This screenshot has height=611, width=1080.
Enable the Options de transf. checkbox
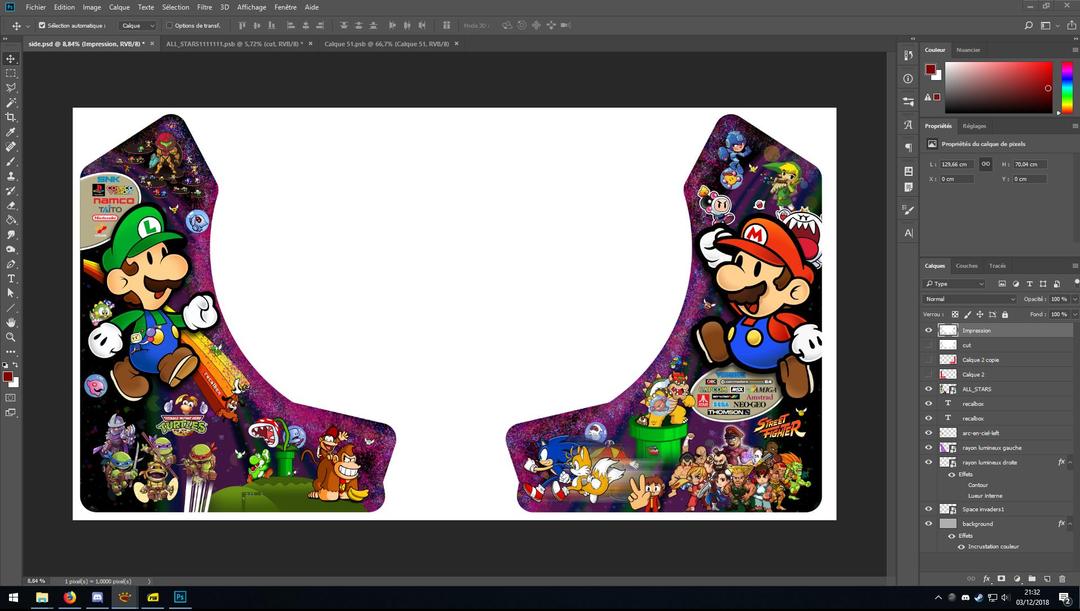[x=169, y=25]
